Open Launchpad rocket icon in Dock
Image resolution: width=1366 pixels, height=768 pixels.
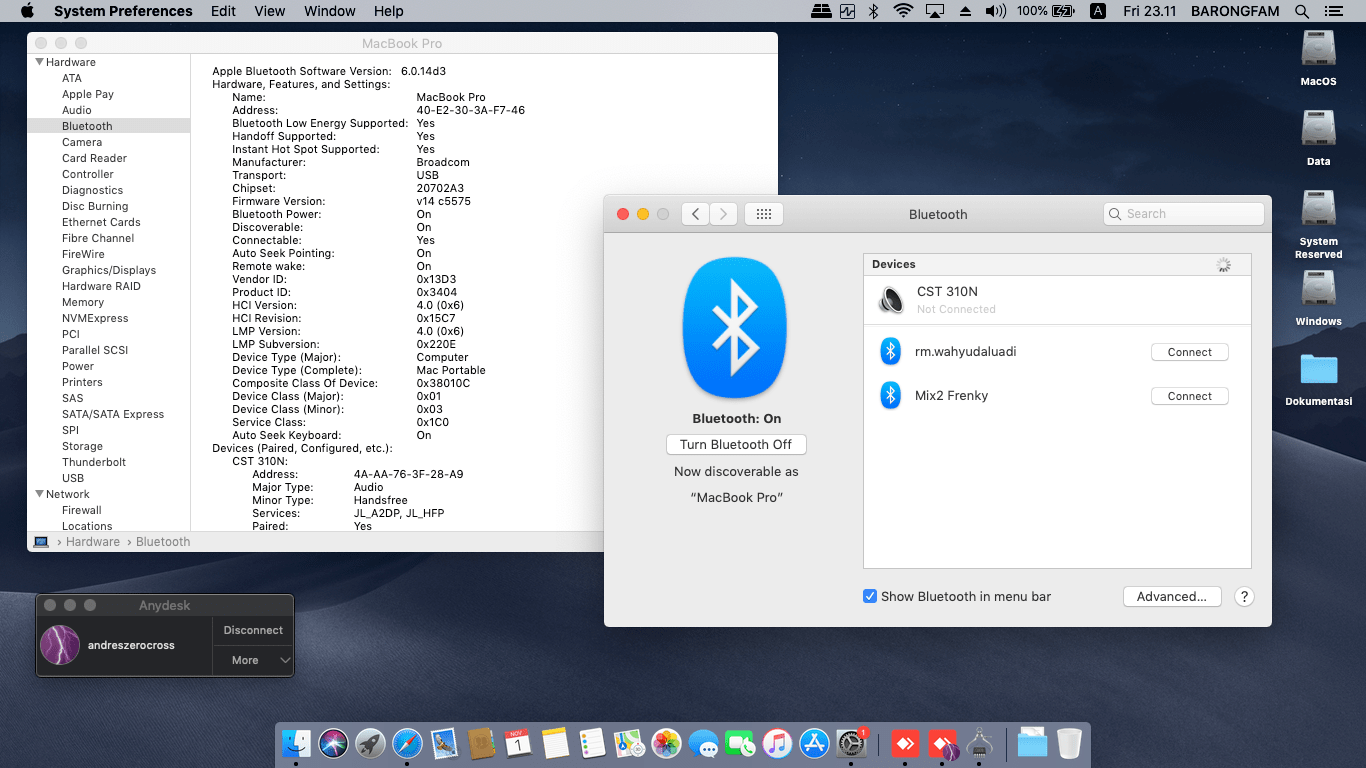[370, 743]
